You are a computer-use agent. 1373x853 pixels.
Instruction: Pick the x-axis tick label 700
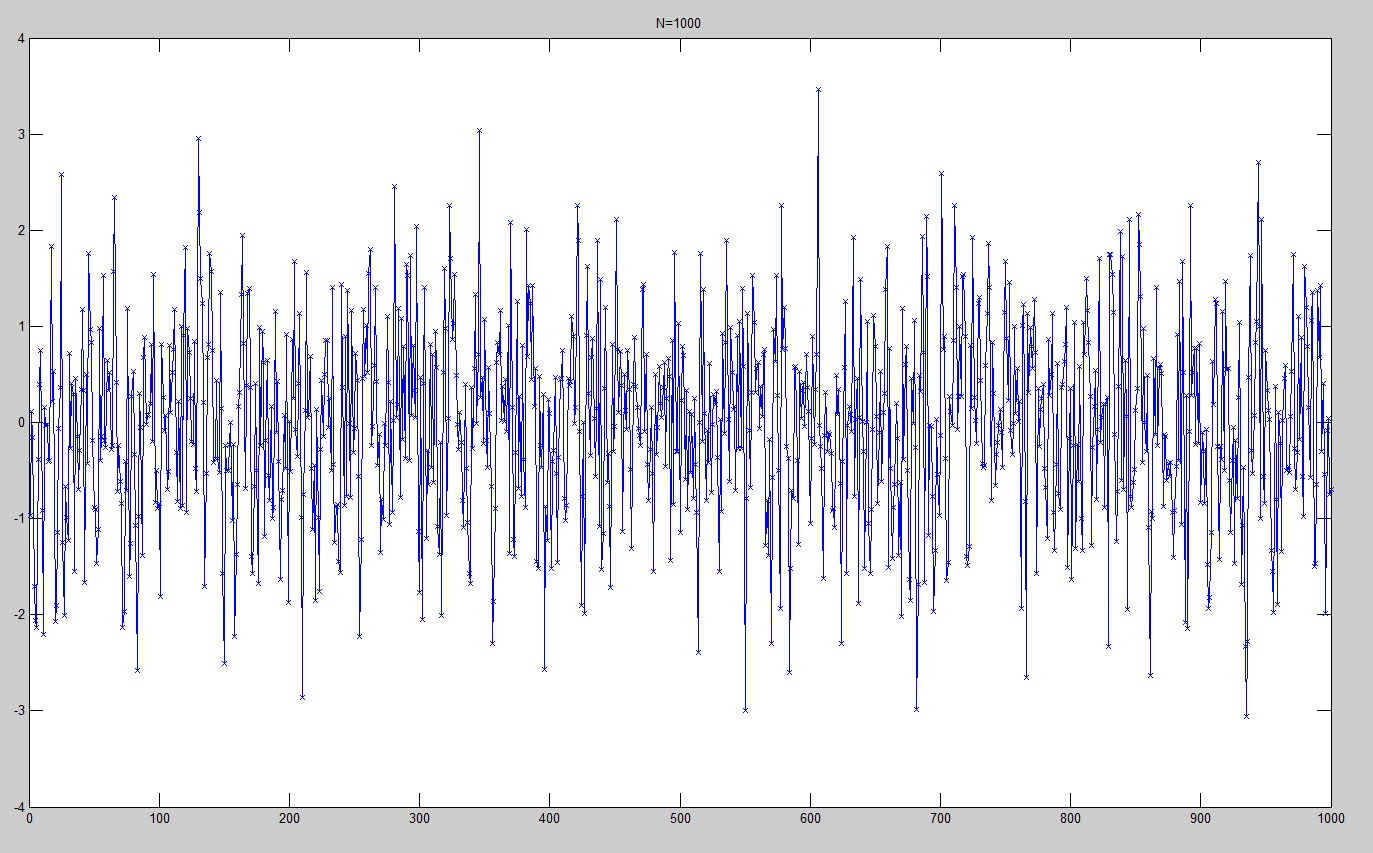pos(940,817)
